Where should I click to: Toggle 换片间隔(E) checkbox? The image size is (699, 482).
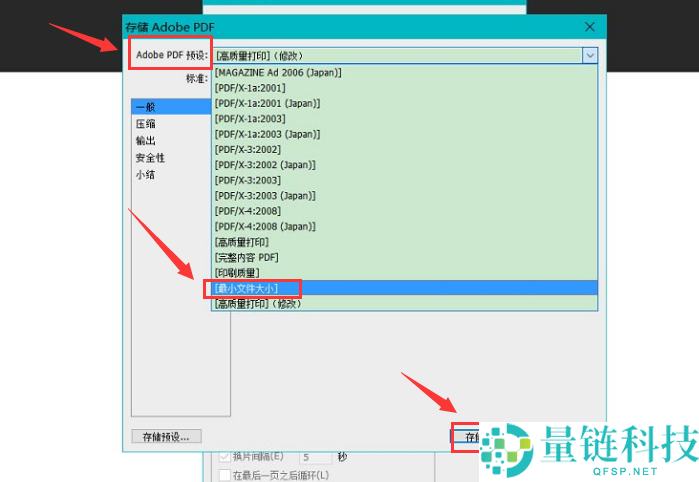(x=225, y=457)
